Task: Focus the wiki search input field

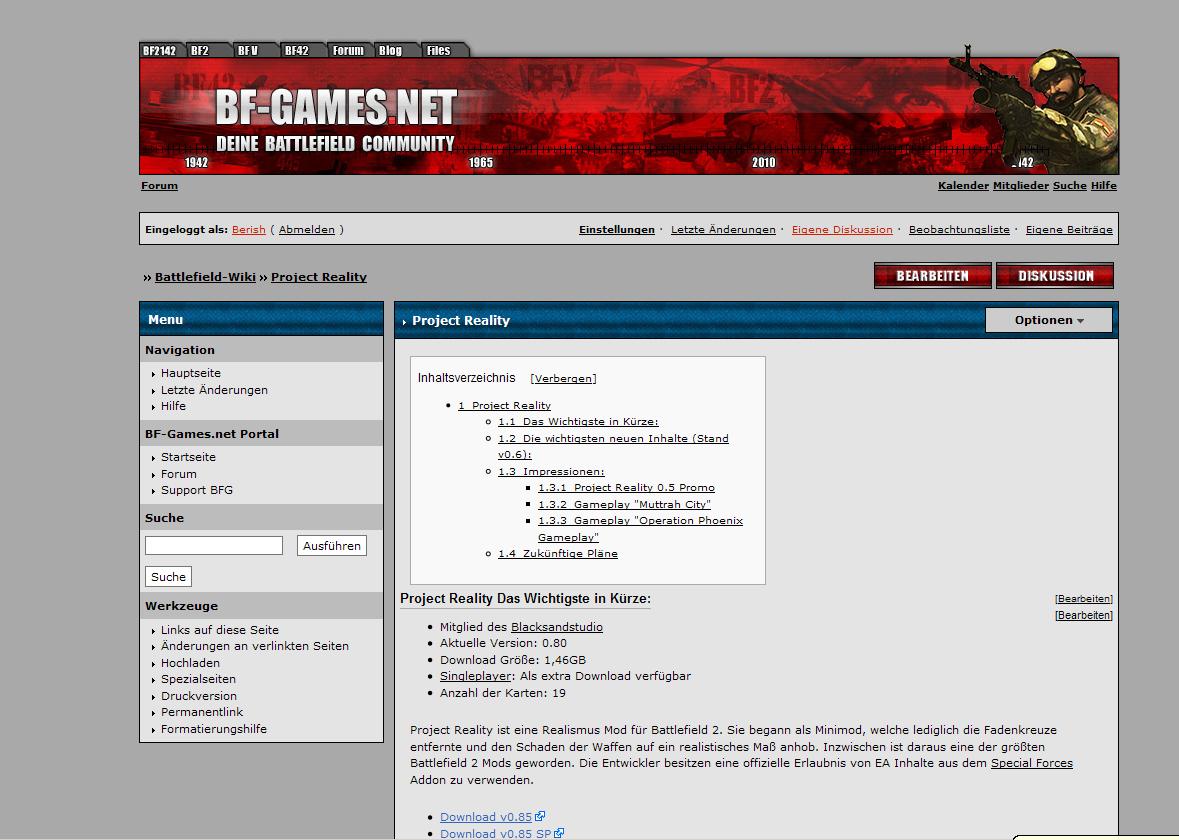Action: pos(214,545)
